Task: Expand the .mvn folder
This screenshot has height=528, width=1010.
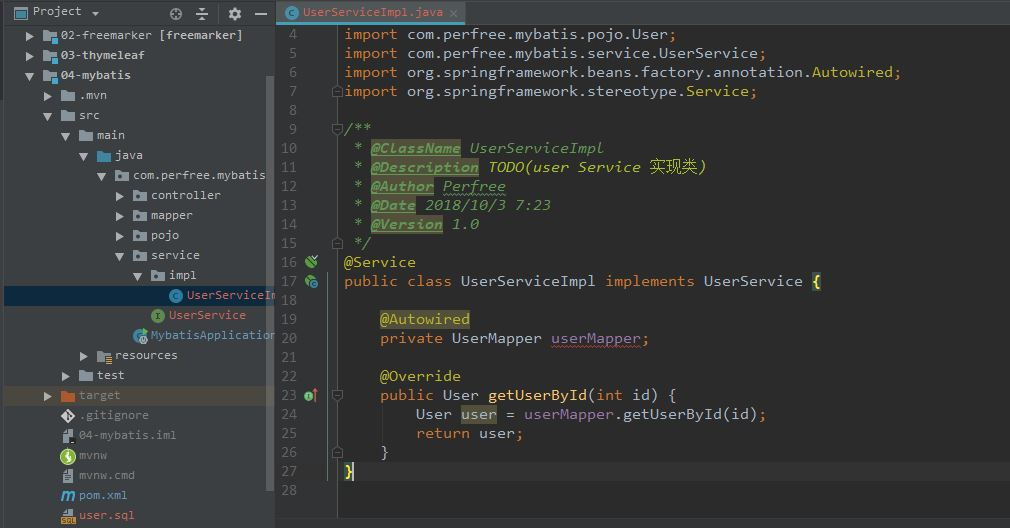Action: coord(47,96)
